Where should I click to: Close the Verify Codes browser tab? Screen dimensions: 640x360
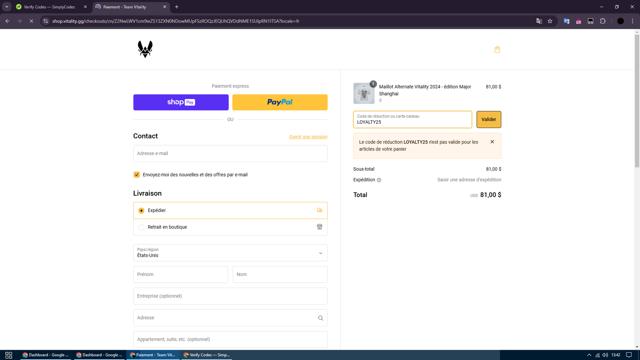(x=85, y=7)
